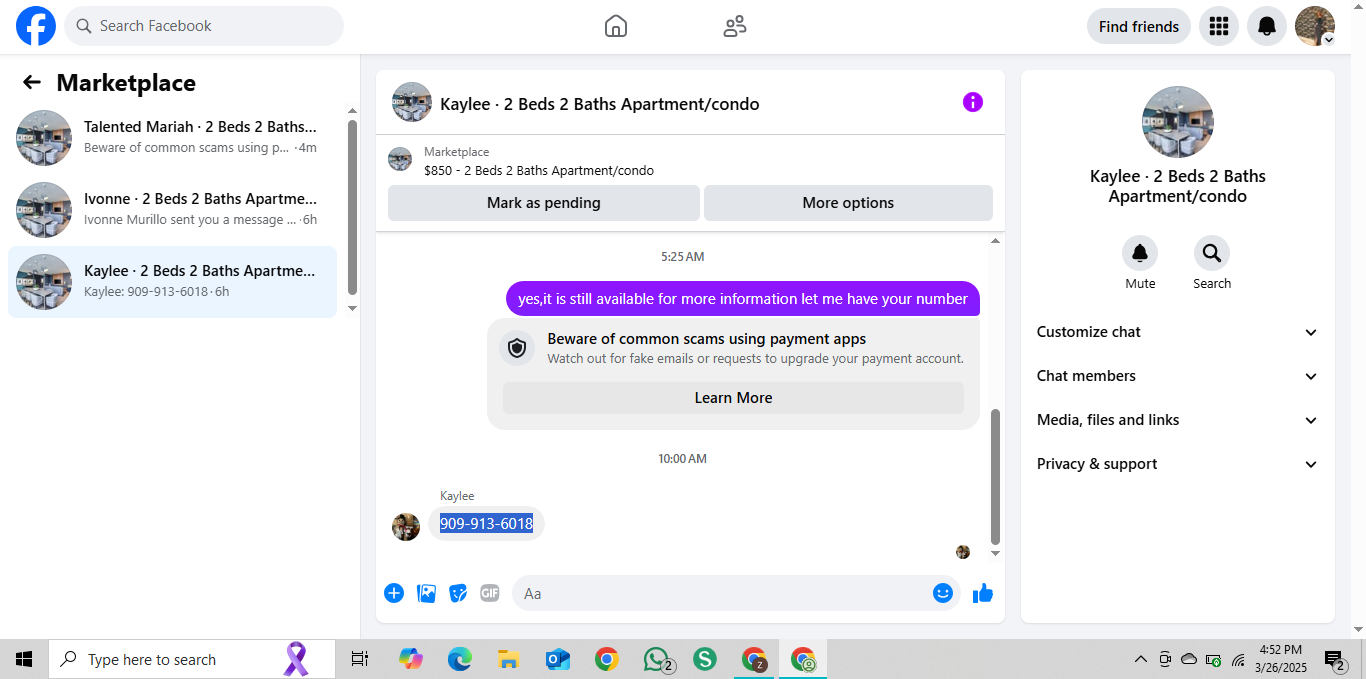Open the account profile picture menu
The image size is (1366, 679).
click(x=1315, y=26)
